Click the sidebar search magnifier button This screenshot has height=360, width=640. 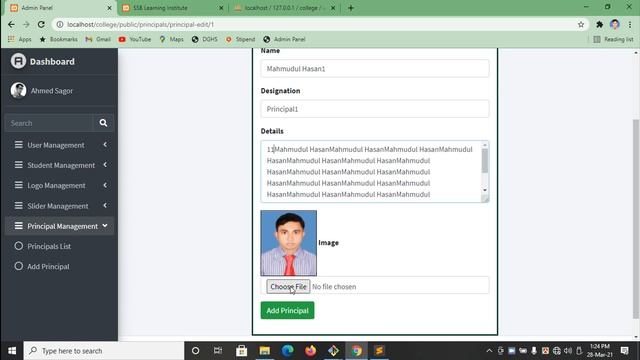(x=103, y=123)
